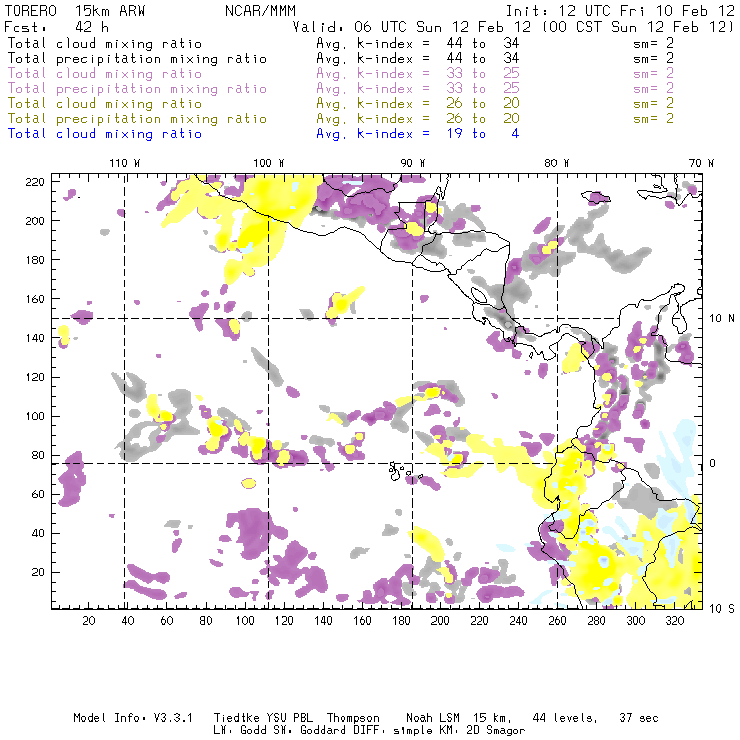740x740 pixels.
Task: Select the 'Noah LSM' footer text
Action: pos(433,718)
